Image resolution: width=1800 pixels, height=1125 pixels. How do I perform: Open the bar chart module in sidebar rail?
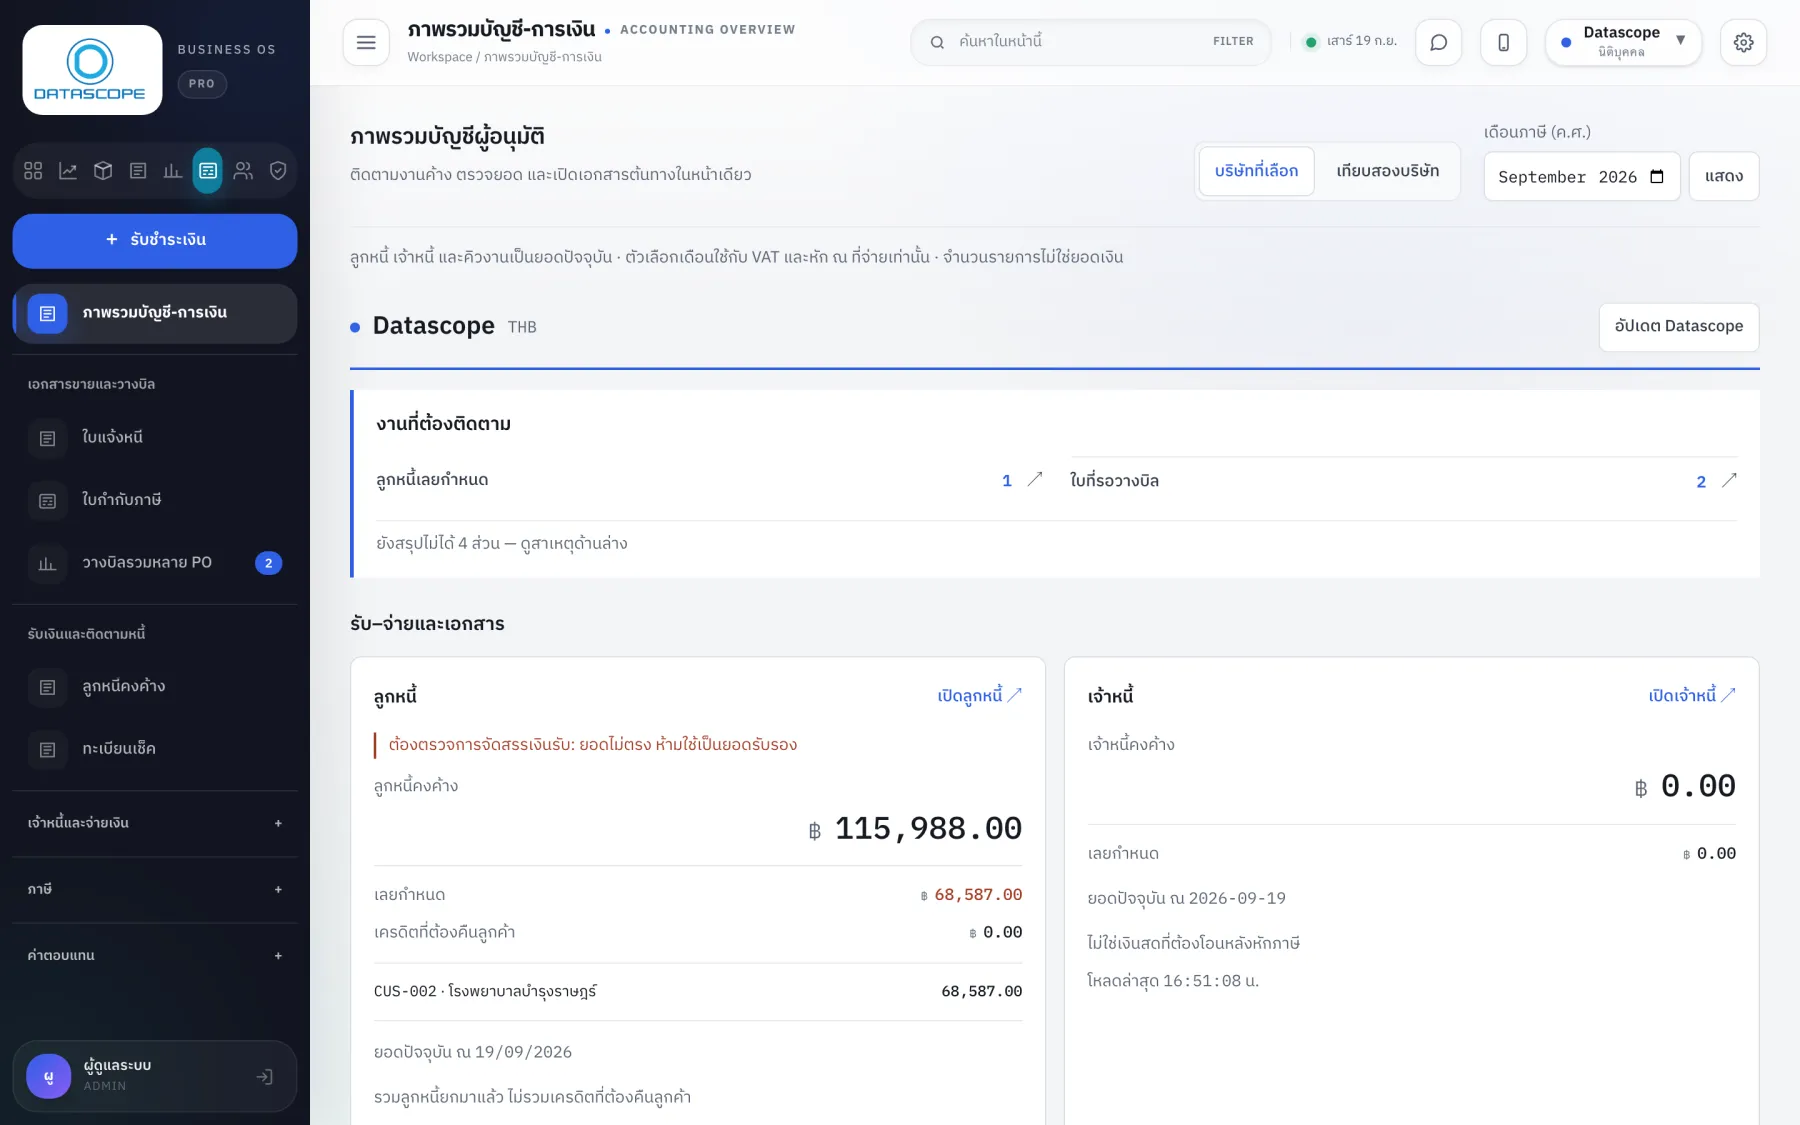pos(173,171)
